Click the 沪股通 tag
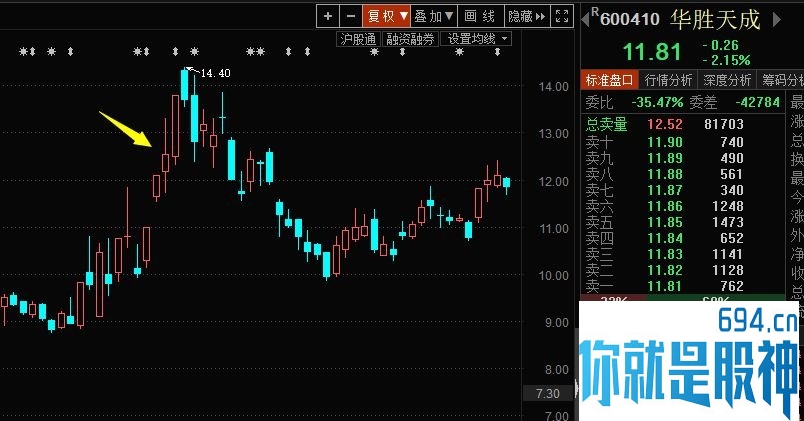 click(358, 39)
